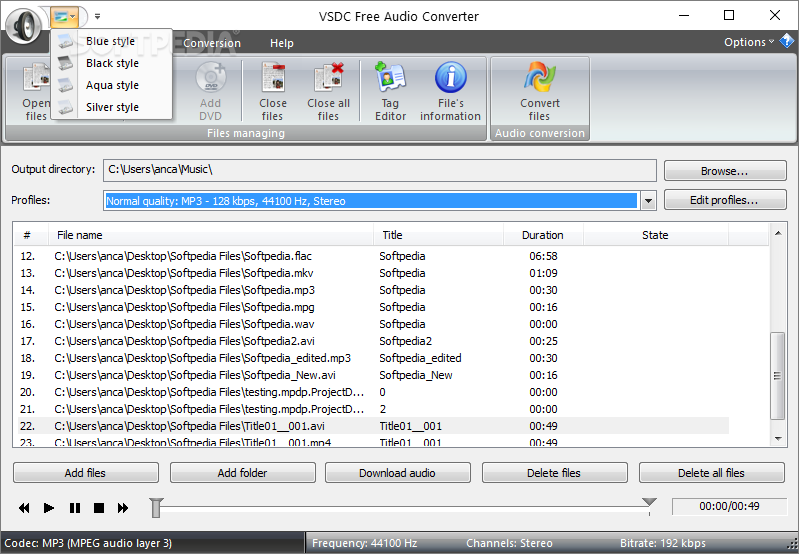Viewport: 799px width, 554px height.
Task: Click Frequency: 44100 Hz status entry
Action: pyautogui.click(x=364, y=543)
